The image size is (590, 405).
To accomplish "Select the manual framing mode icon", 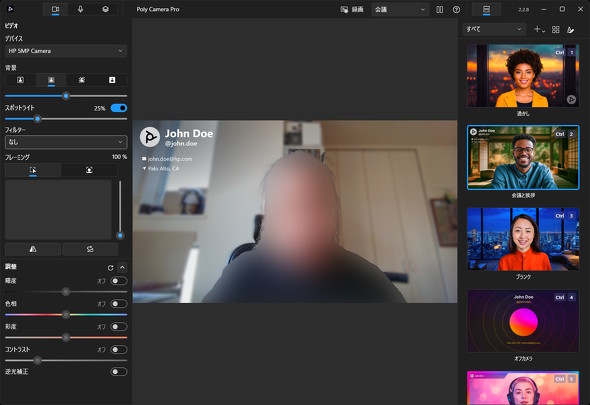I will click(x=33, y=170).
